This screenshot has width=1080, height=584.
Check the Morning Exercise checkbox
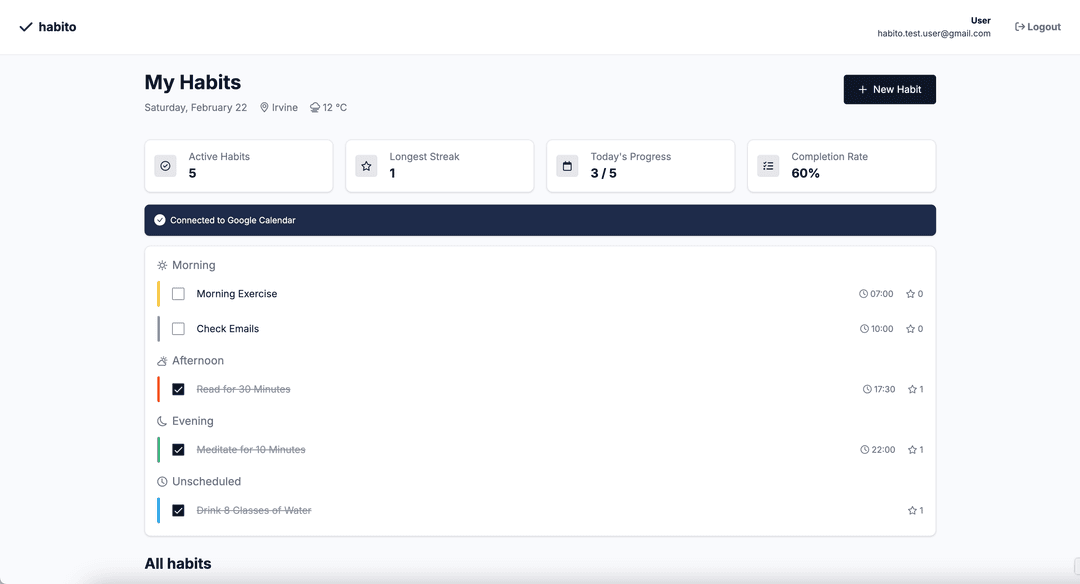coord(178,294)
